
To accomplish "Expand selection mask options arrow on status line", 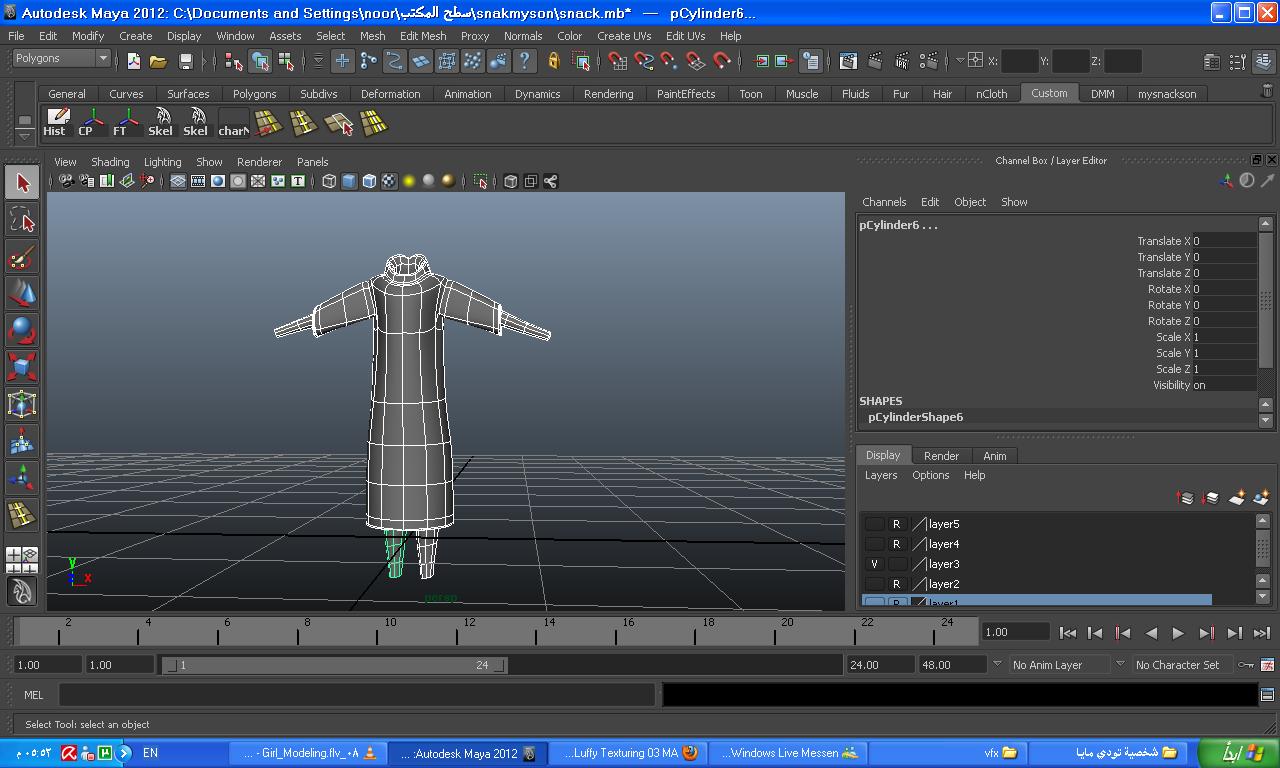I will [x=318, y=61].
